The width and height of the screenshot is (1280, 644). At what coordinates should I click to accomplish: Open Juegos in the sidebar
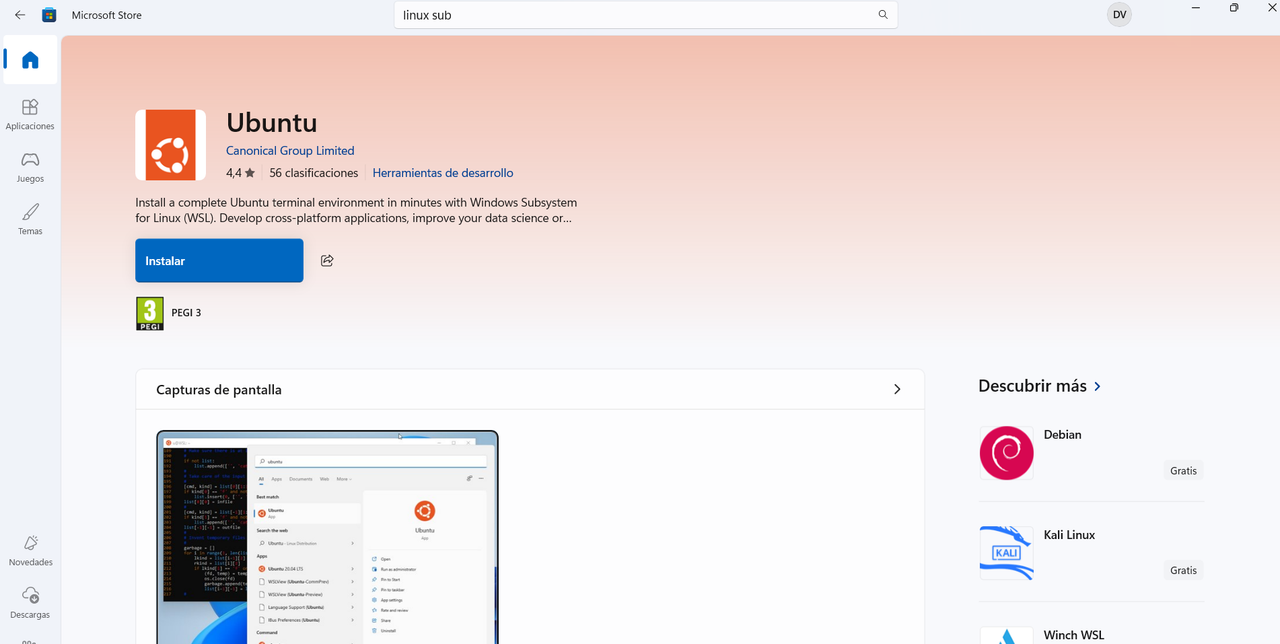(x=30, y=166)
